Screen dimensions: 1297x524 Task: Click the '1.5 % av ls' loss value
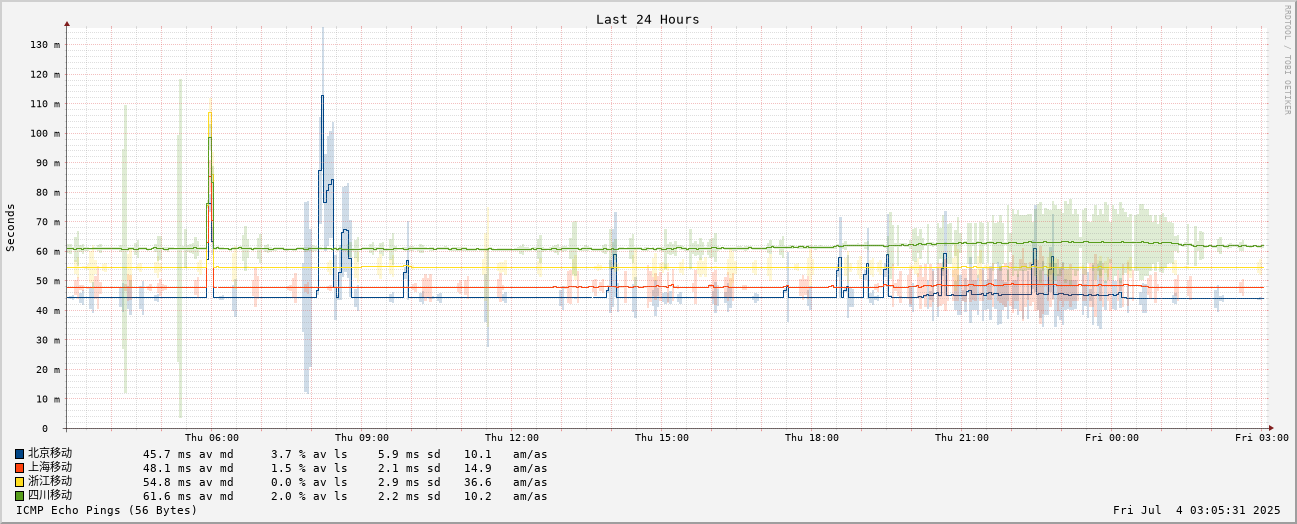coord(309,468)
